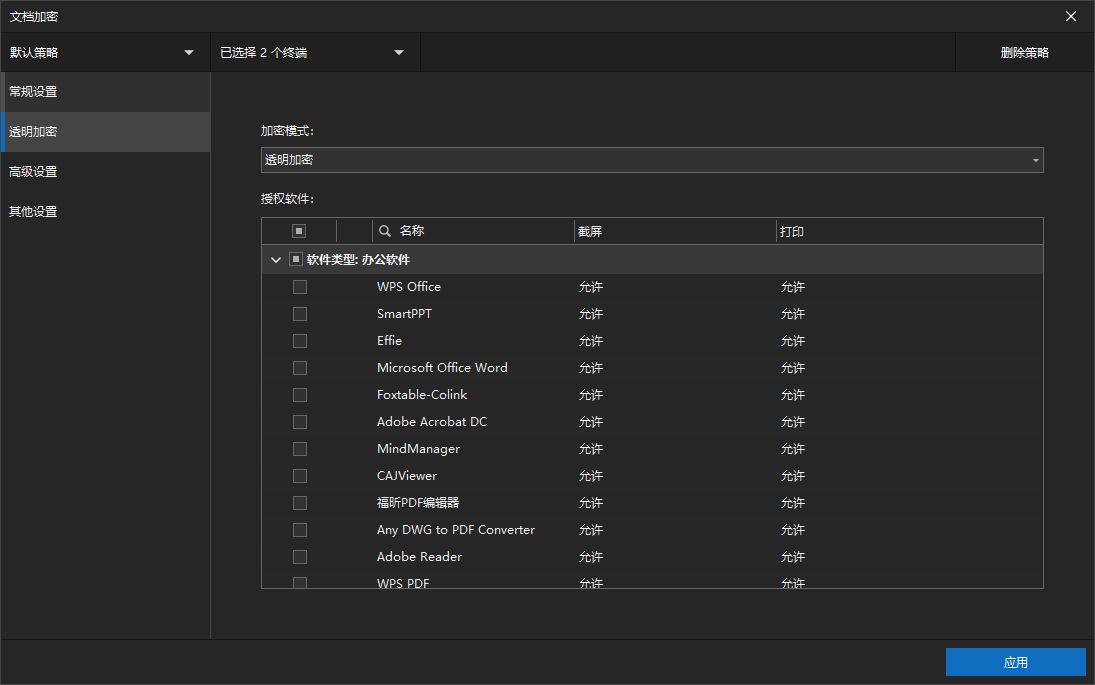
Task: Select 福昕PDF编辑器 in the list
Action: [418, 503]
